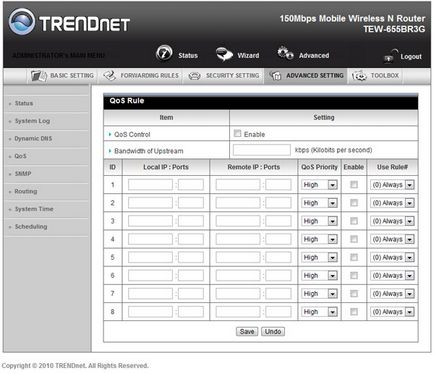Viewport: 434px width, 374px height.
Task: Open Use Rule# dropdown for rule 1
Action: pyautogui.click(x=392, y=185)
